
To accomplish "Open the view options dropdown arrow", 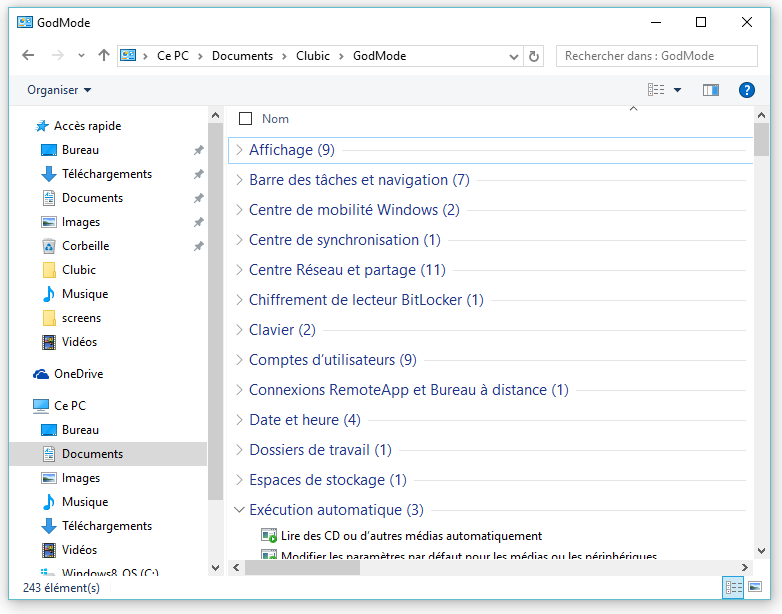I will pyautogui.click(x=677, y=90).
